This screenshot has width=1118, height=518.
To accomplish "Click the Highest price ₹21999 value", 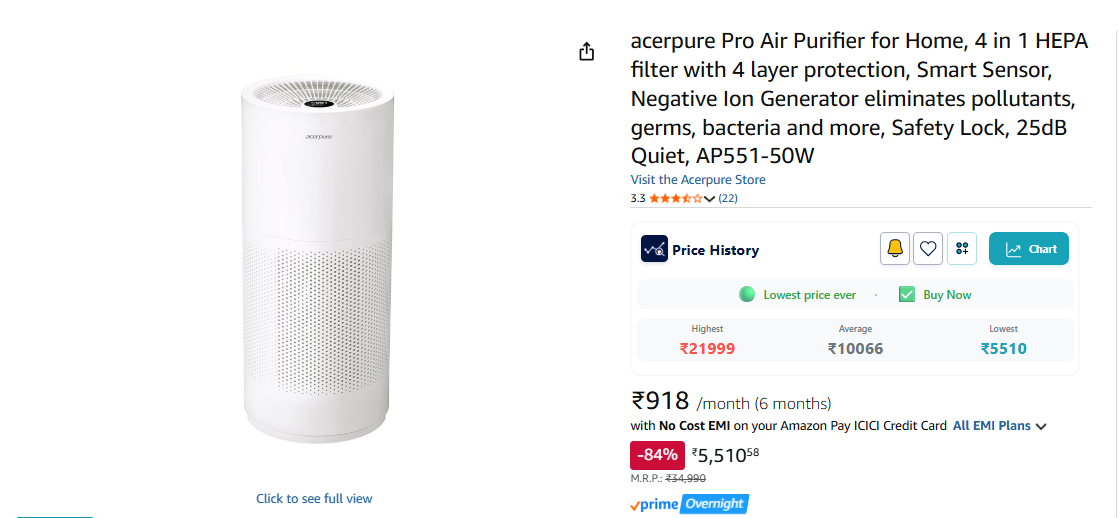I will [x=707, y=349].
